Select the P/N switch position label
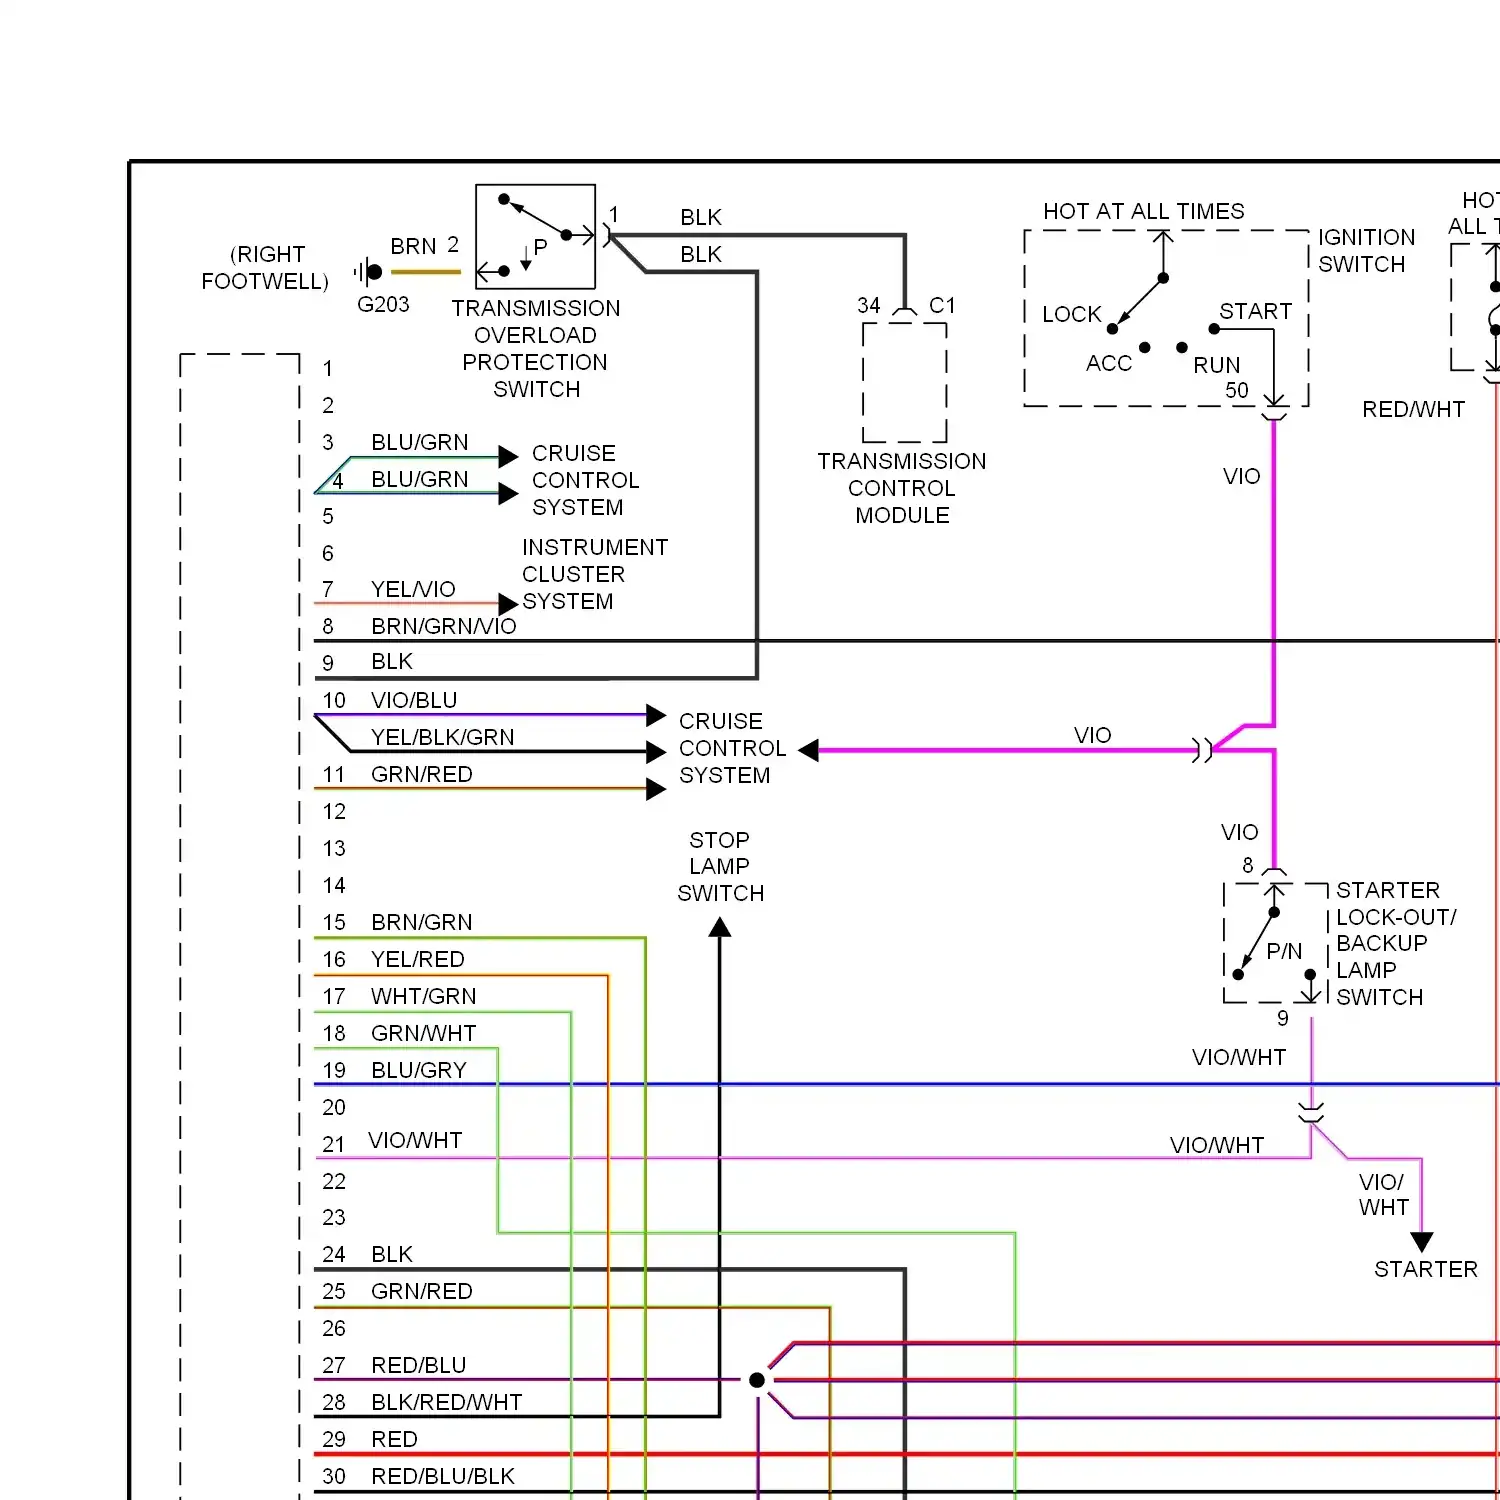Image resolution: width=1500 pixels, height=1500 pixels. 1284,951
